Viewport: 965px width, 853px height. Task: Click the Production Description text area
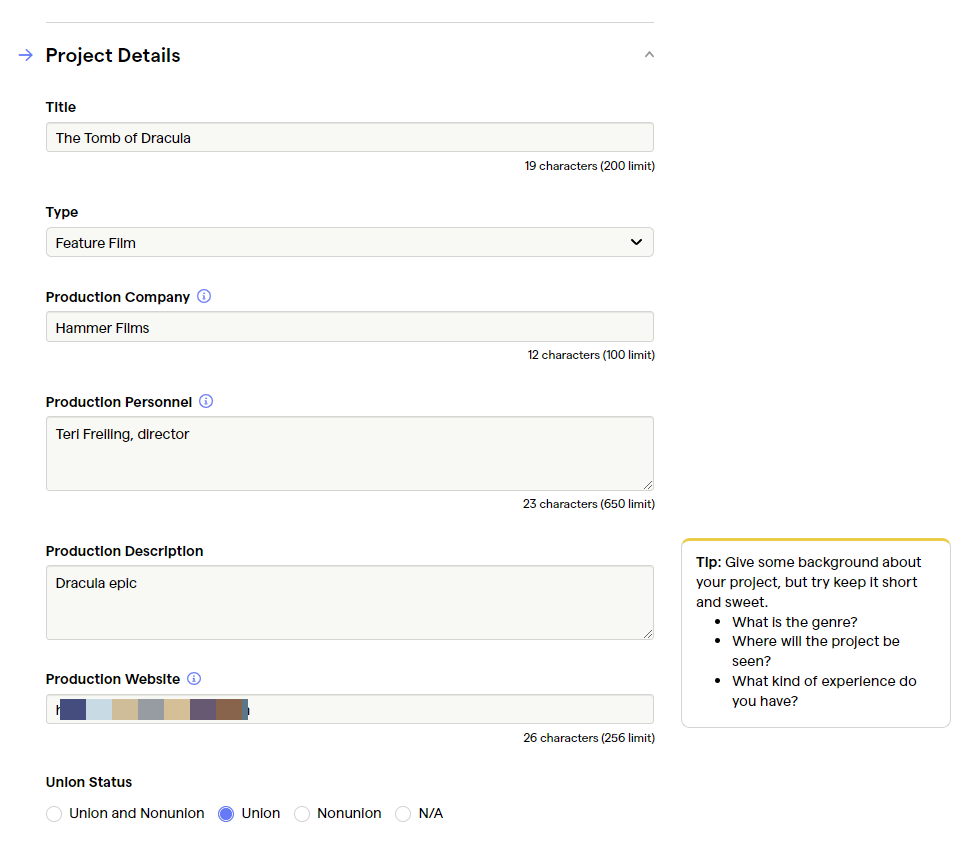[x=350, y=603]
